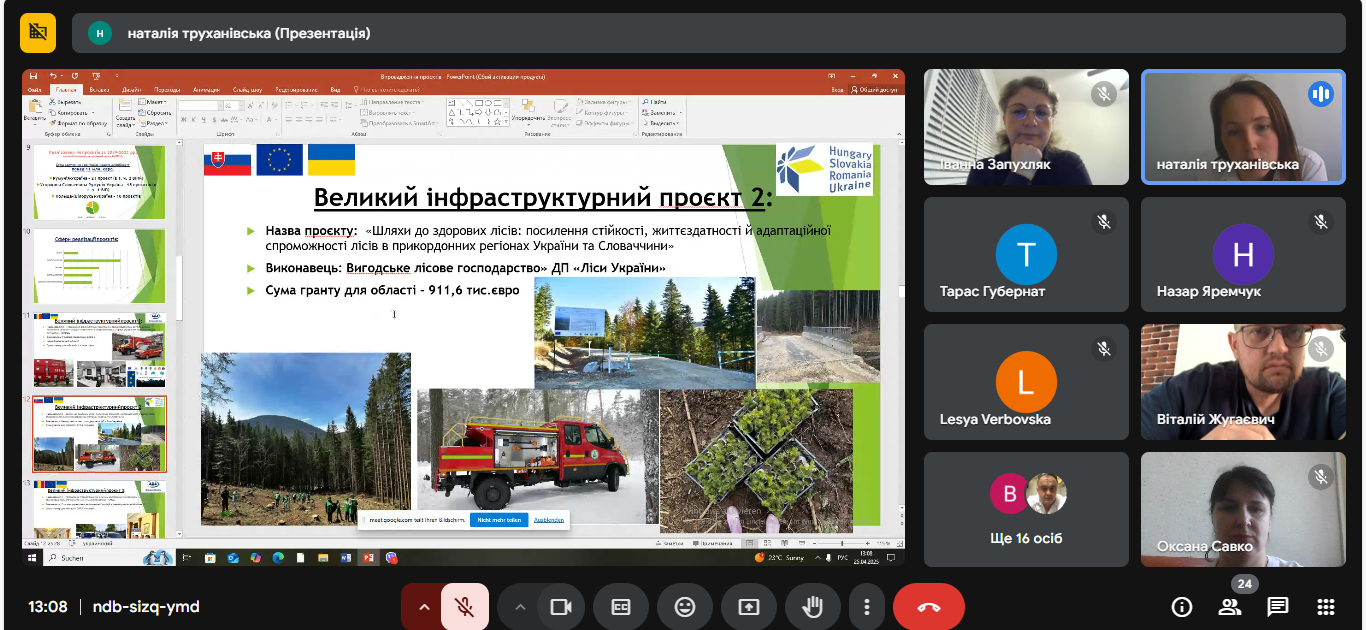Open the emoji reactions picker
Image resolution: width=1366 pixels, height=630 pixels.
click(x=685, y=607)
